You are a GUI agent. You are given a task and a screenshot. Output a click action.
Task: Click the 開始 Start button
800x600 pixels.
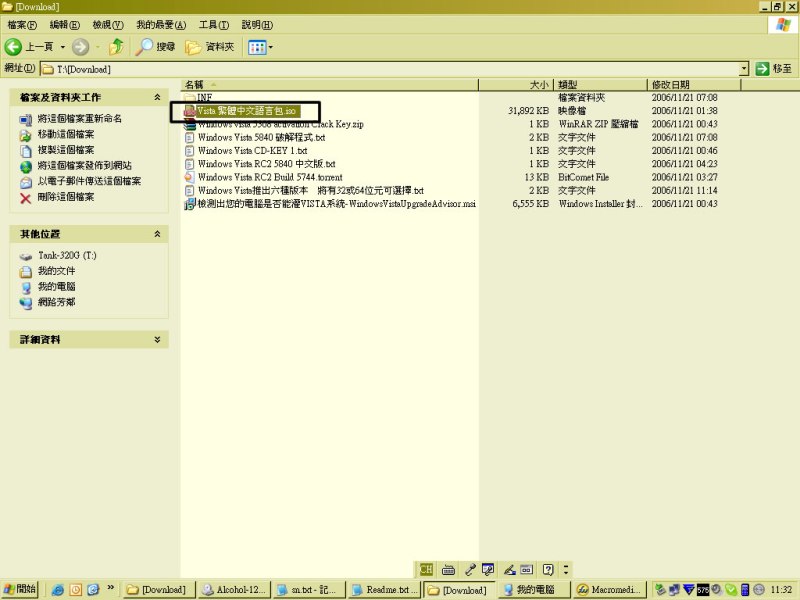click(20, 589)
